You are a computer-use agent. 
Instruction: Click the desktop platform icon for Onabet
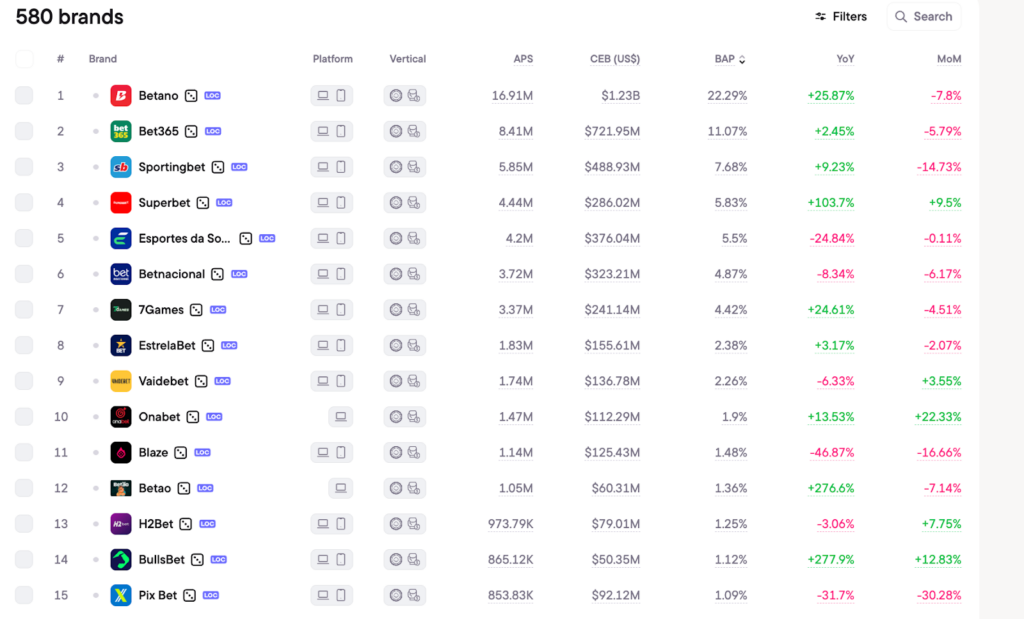pyautogui.click(x=340, y=417)
